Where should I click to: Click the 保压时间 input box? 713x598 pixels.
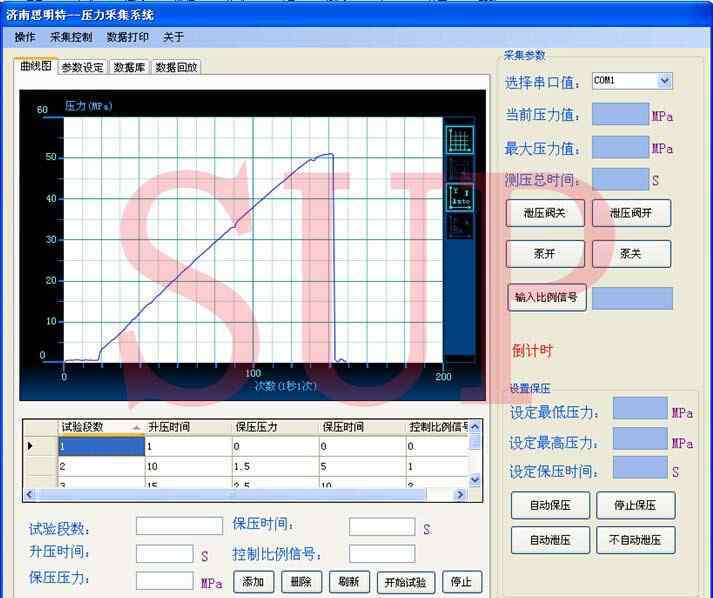[382, 527]
